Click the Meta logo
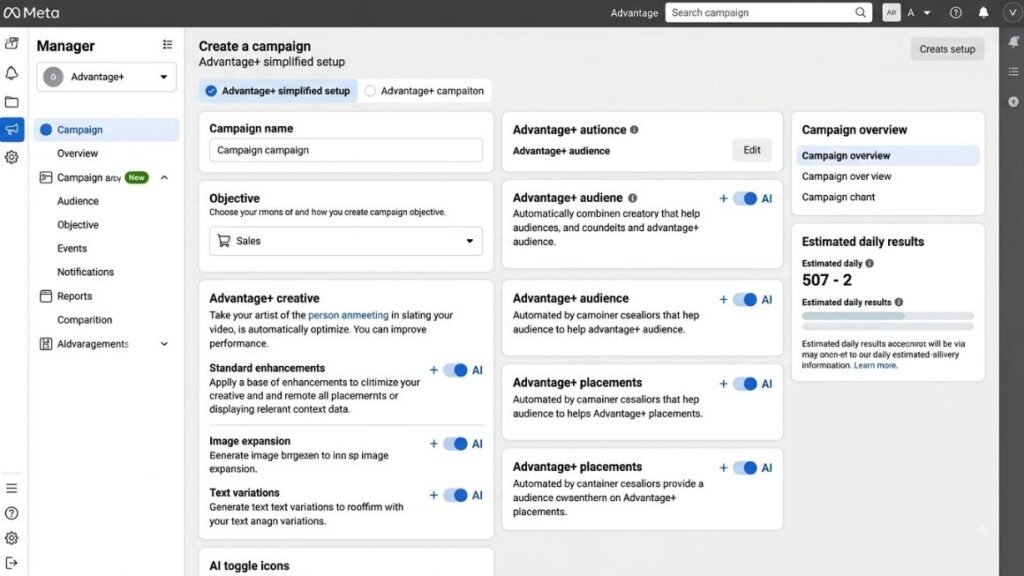Viewport: 1024px width, 576px height. coord(31,12)
